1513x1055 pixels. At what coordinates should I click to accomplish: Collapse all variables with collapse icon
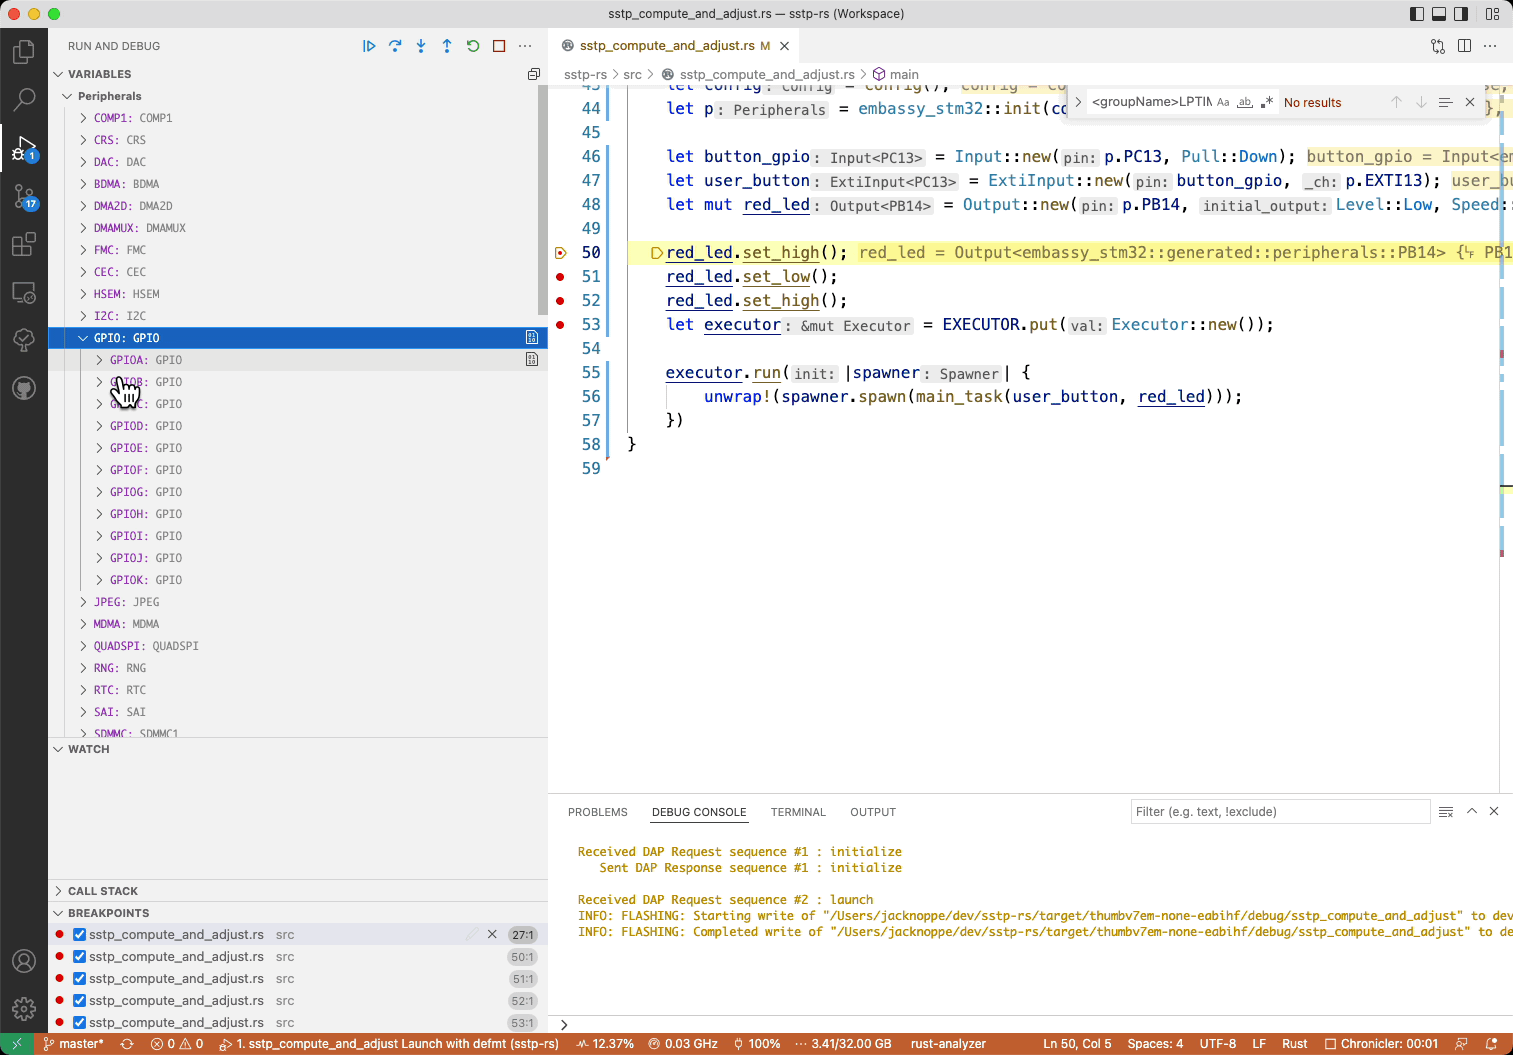pyautogui.click(x=533, y=74)
